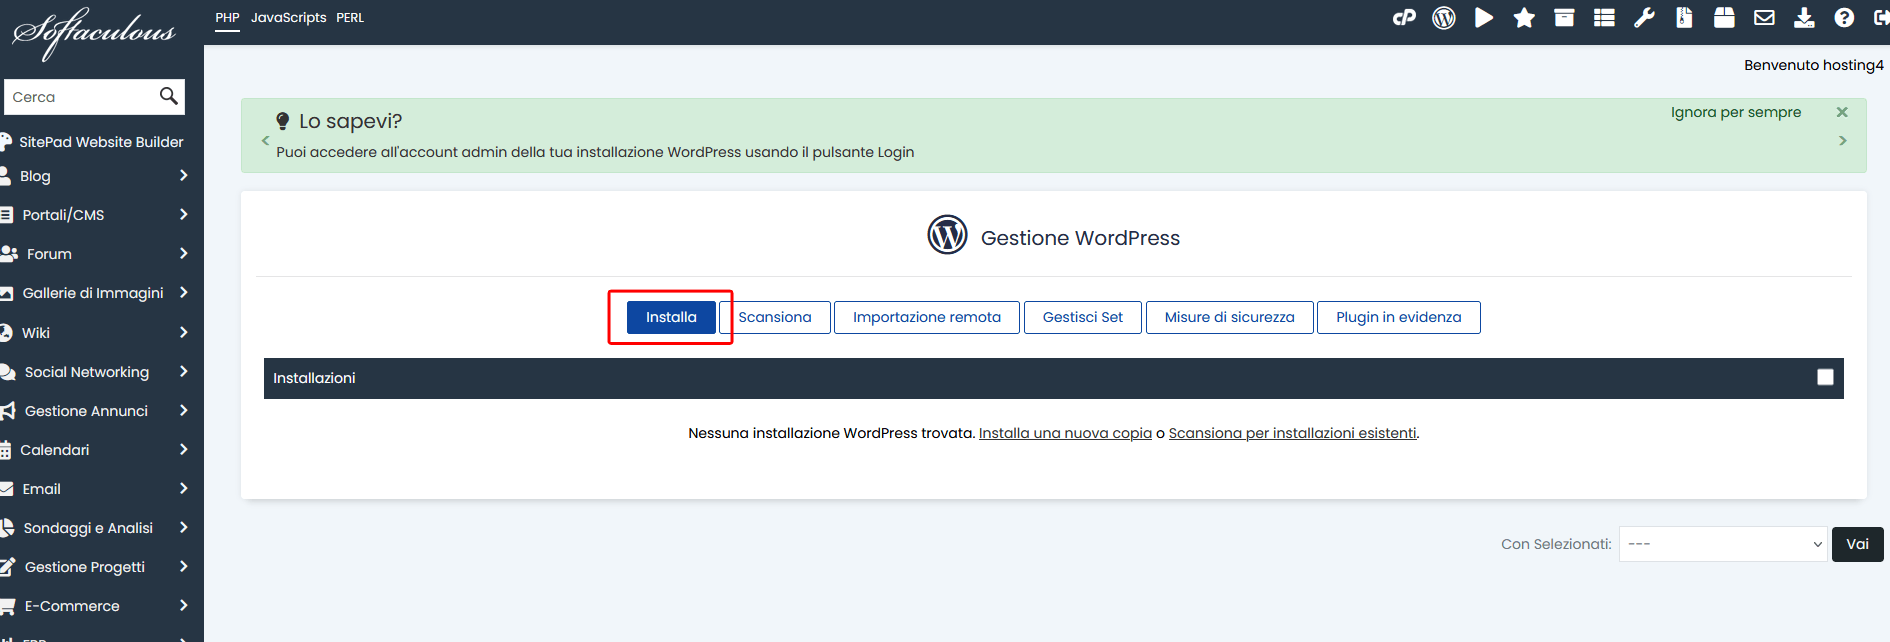This screenshot has width=1890, height=642.
Task: Expand the Forum category chevron
Action: pos(183,253)
